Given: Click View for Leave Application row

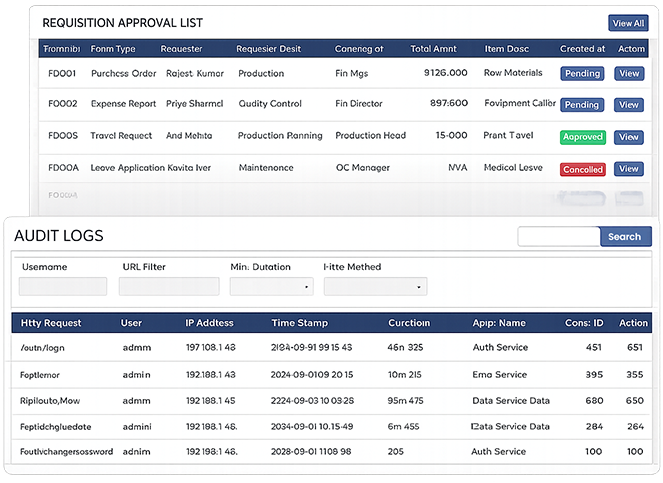Looking at the screenshot, I should pos(628,169).
